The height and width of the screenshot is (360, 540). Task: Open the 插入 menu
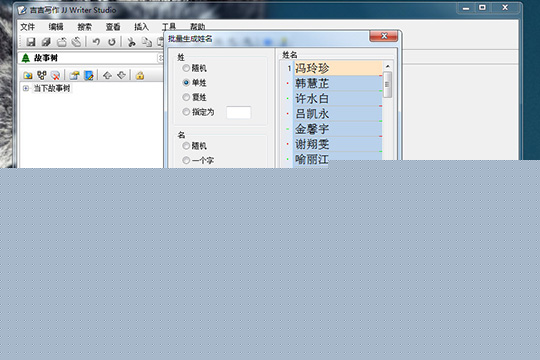click(x=141, y=27)
